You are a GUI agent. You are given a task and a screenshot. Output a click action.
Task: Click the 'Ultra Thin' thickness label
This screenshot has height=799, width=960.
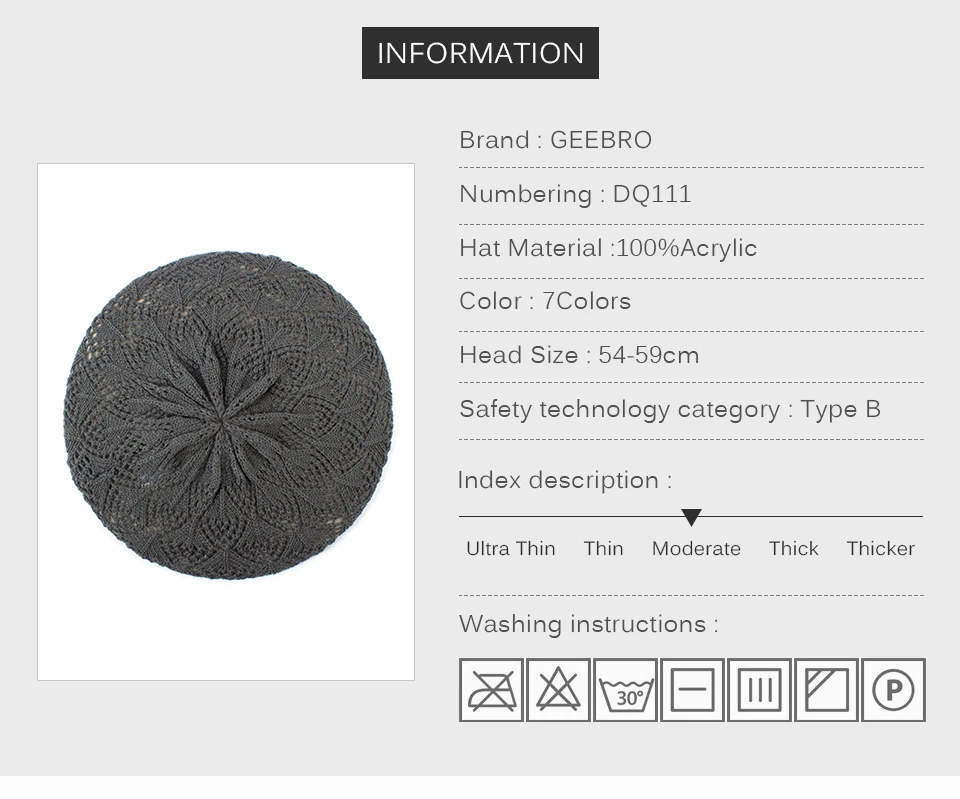coord(511,549)
